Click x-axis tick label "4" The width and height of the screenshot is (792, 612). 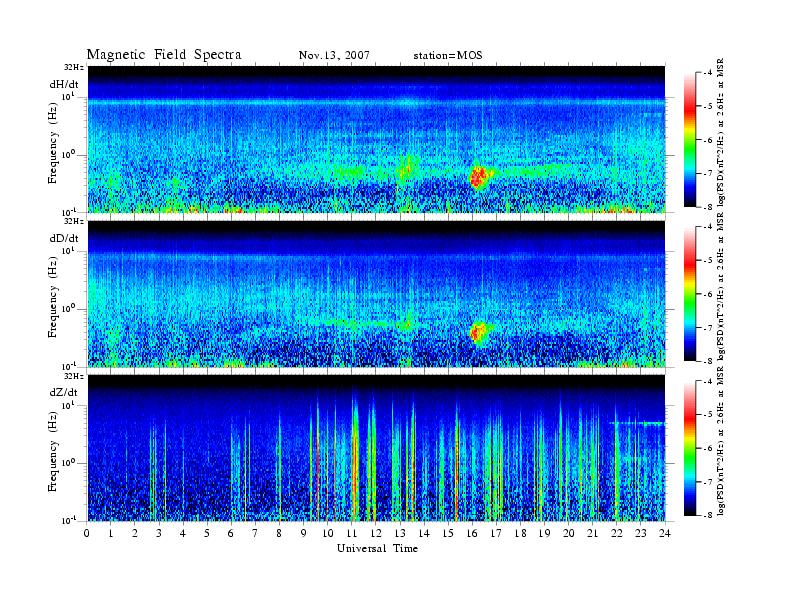(x=183, y=533)
